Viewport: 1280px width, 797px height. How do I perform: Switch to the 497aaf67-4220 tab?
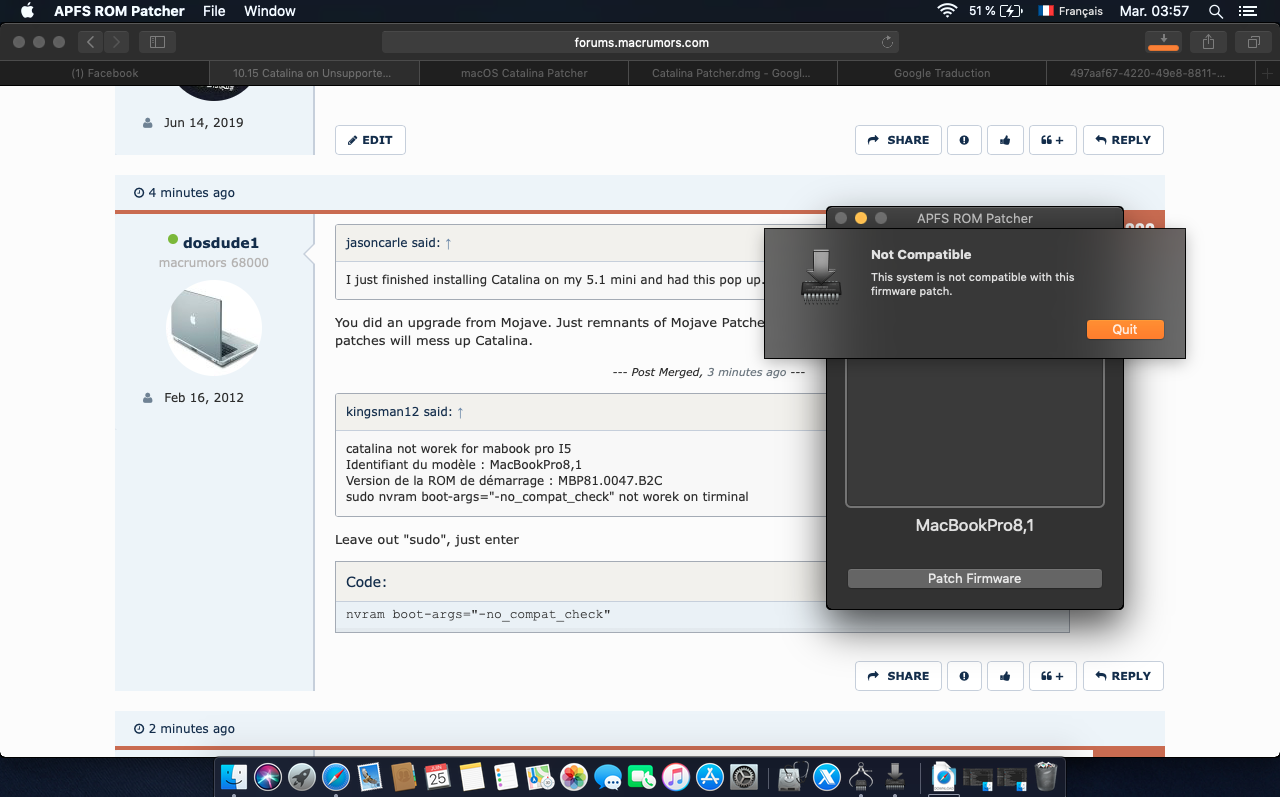coord(1151,73)
